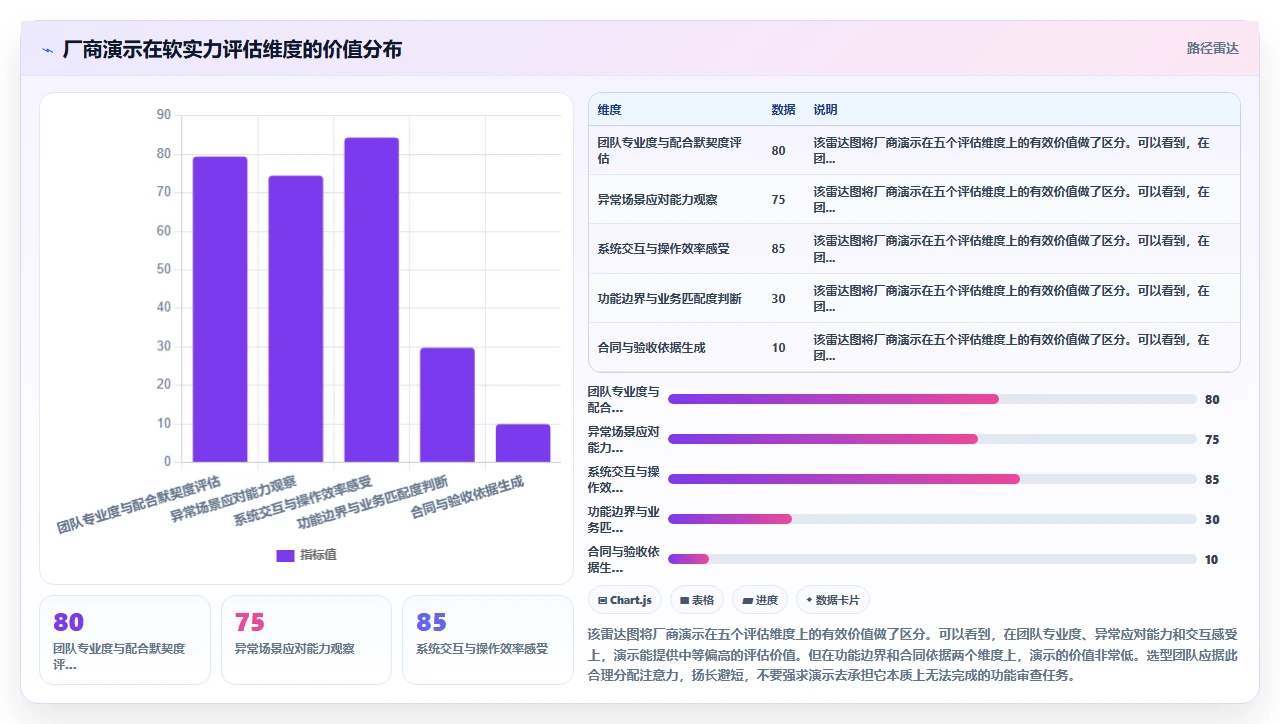Screen dimensions: 1280x724
Task: Click the 系统交互与操作效率感受 chart bar
Action: pos(371,300)
